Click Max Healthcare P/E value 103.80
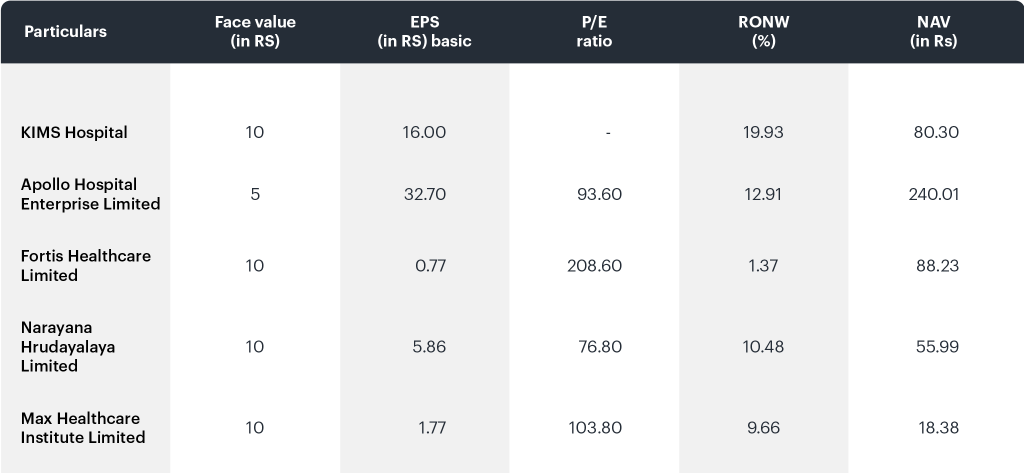This screenshot has width=1024, height=473. click(x=595, y=428)
